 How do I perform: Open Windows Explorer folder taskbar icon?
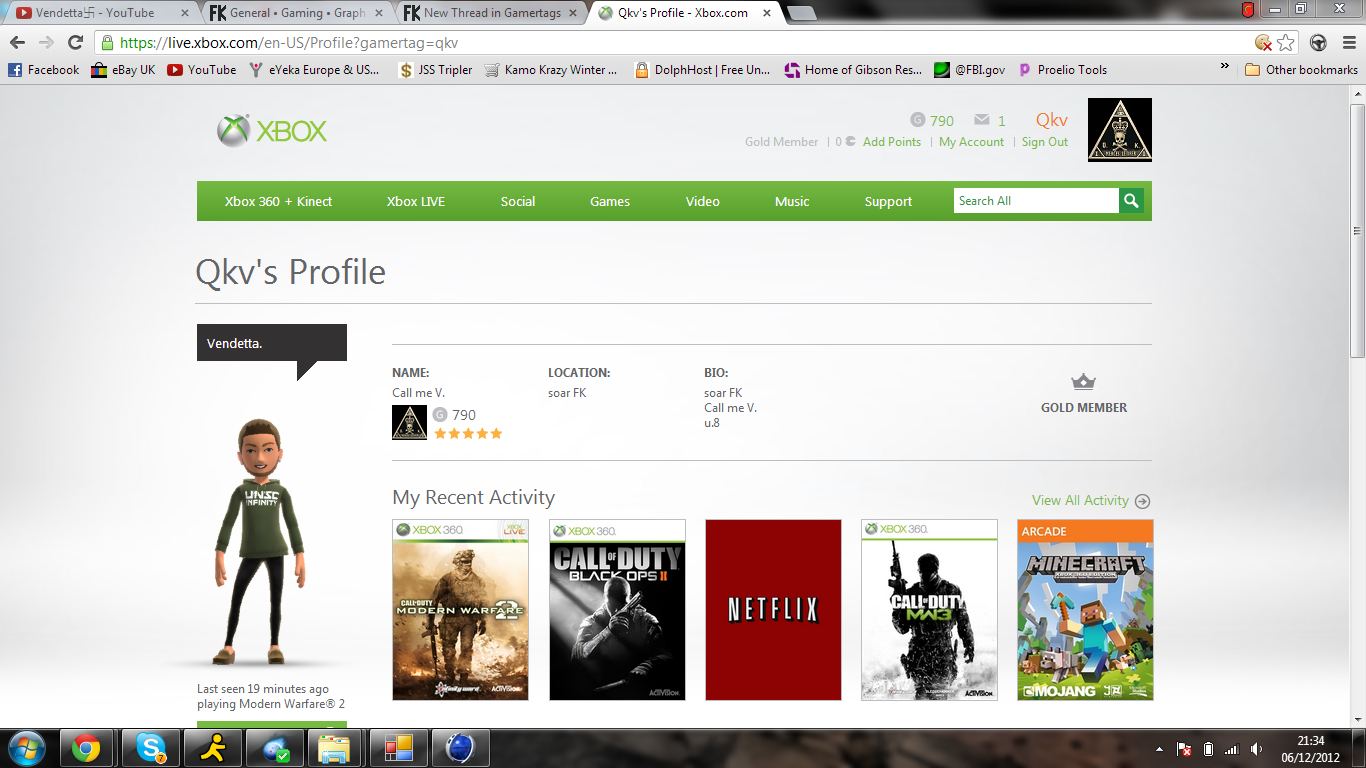click(x=334, y=748)
